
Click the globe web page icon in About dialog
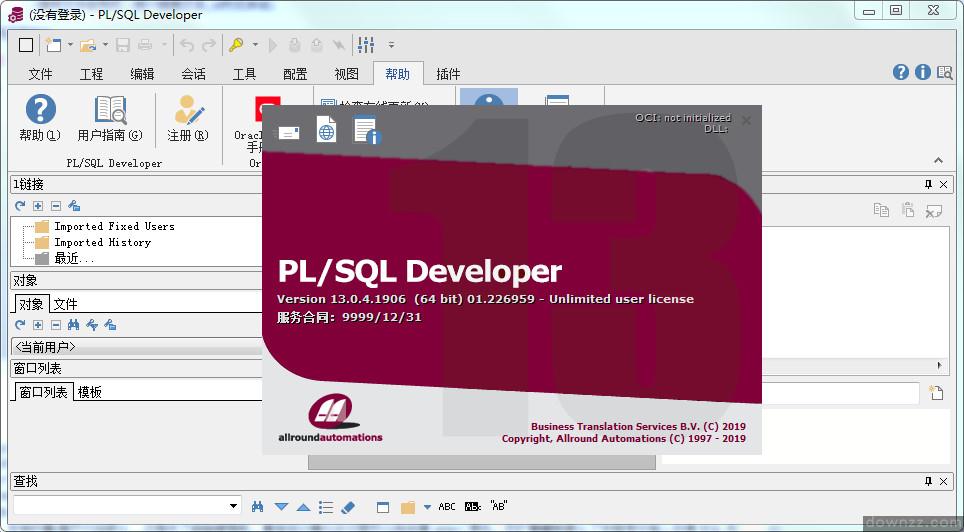click(x=326, y=129)
